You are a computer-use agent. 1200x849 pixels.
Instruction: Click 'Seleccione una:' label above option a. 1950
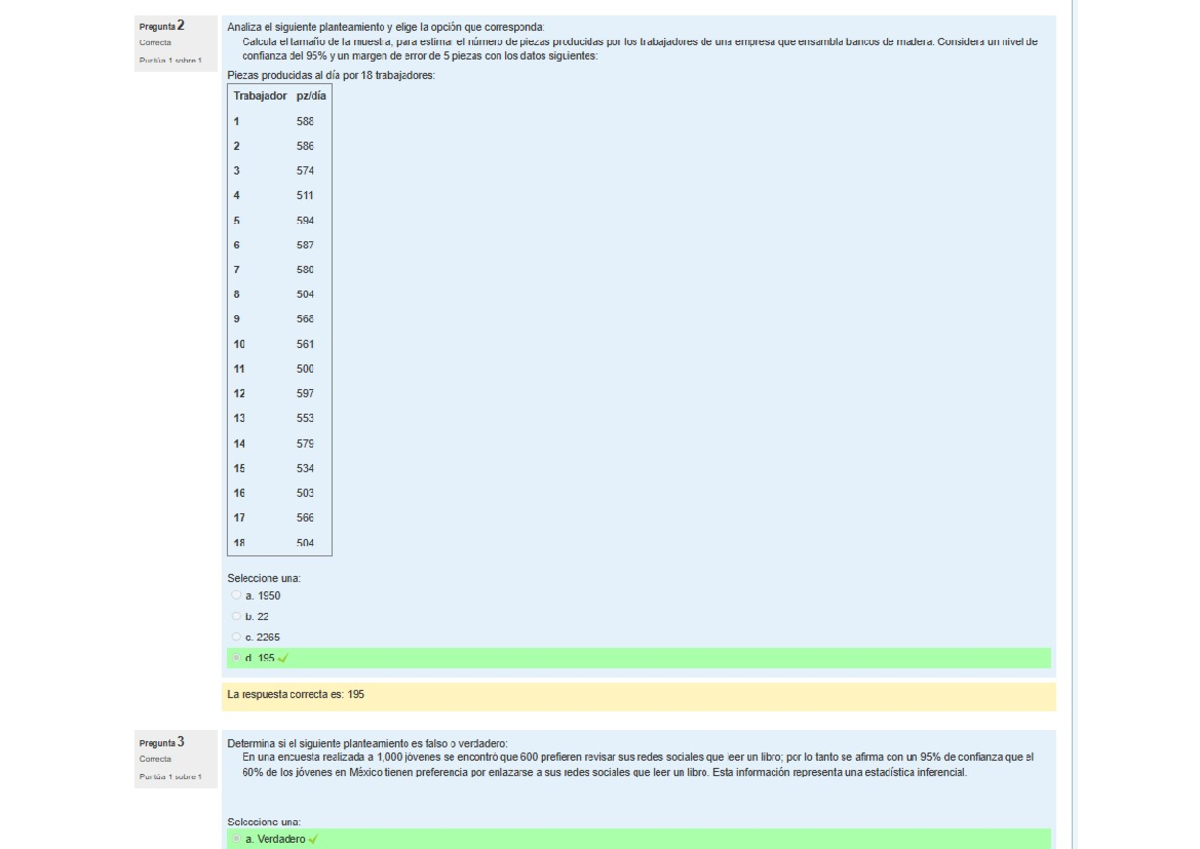pyautogui.click(x=263, y=578)
